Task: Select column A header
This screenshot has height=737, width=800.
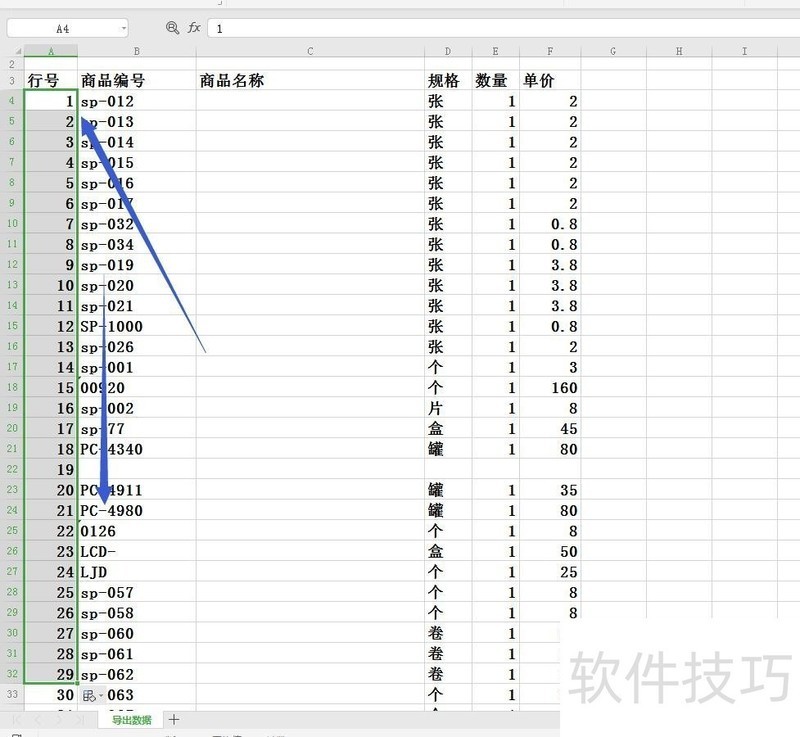Action: pyautogui.click(x=51, y=51)
